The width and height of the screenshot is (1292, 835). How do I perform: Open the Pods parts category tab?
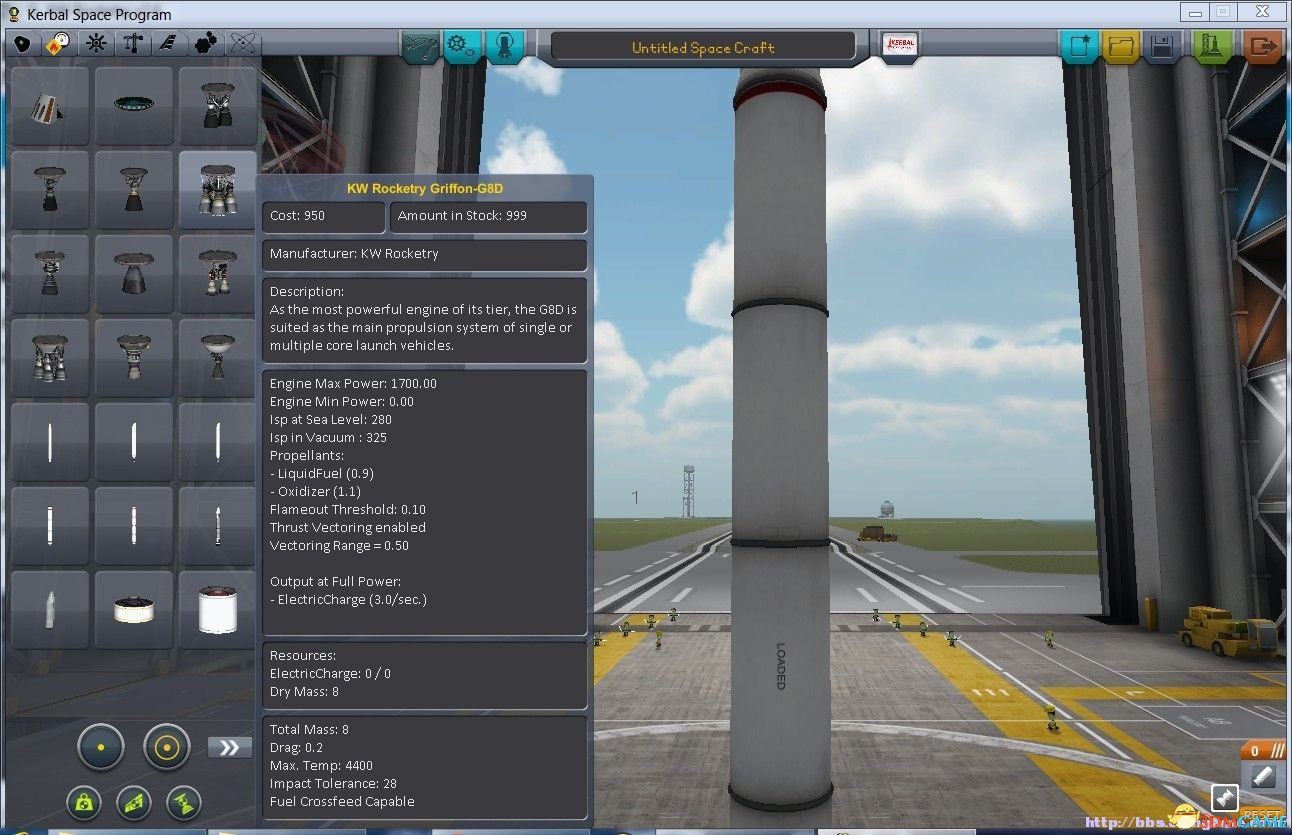tap(22, 44)
